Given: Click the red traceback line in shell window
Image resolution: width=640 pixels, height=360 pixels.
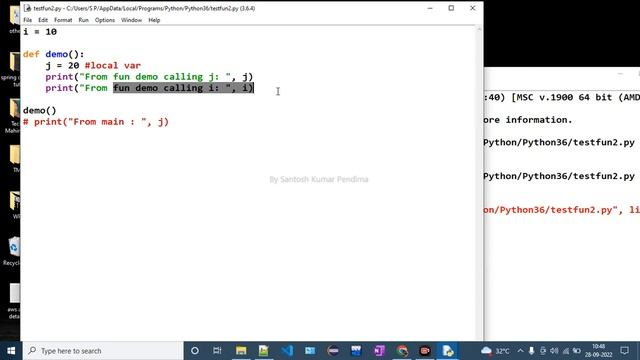Looking at the screenshot, I should pyautogui.click(x=562, y=210).
